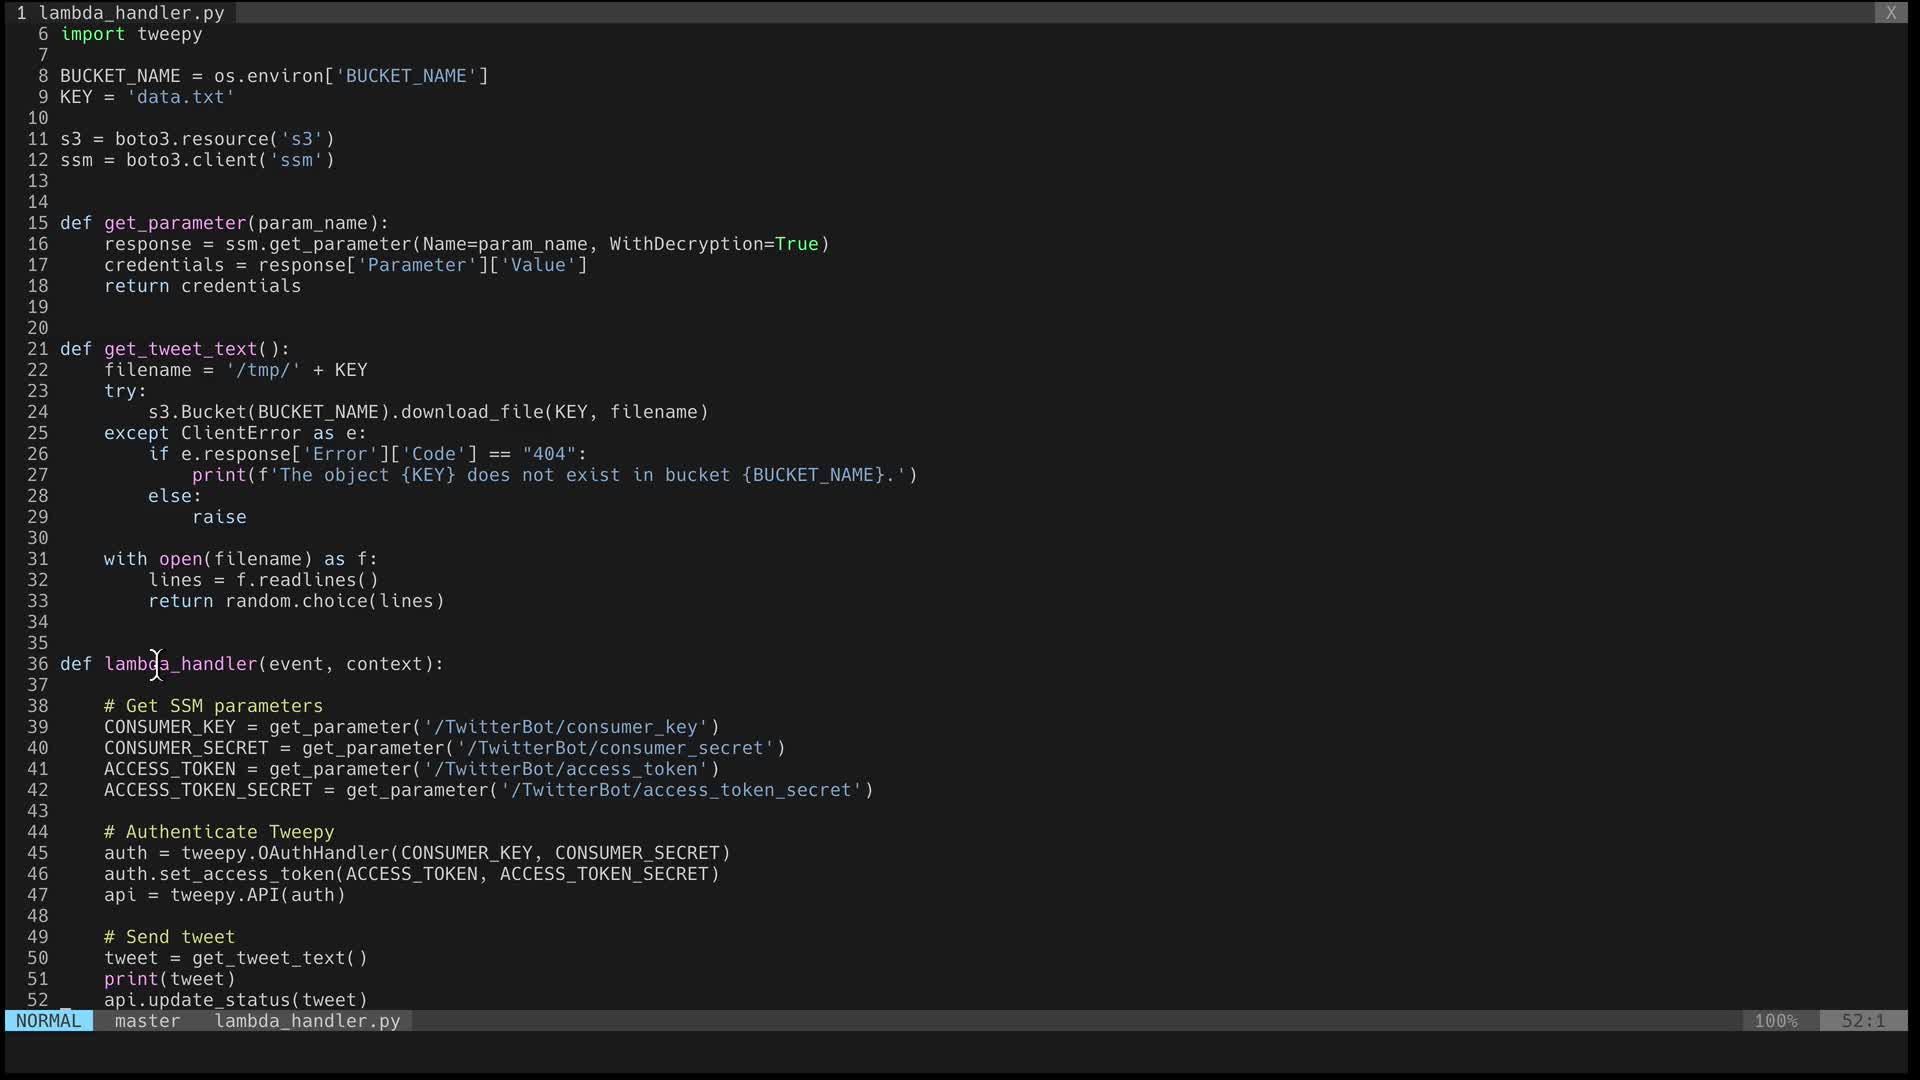Place cursor on the raise statement
The height and width of the screenshot is (1080, 1920).
(219, 517)
